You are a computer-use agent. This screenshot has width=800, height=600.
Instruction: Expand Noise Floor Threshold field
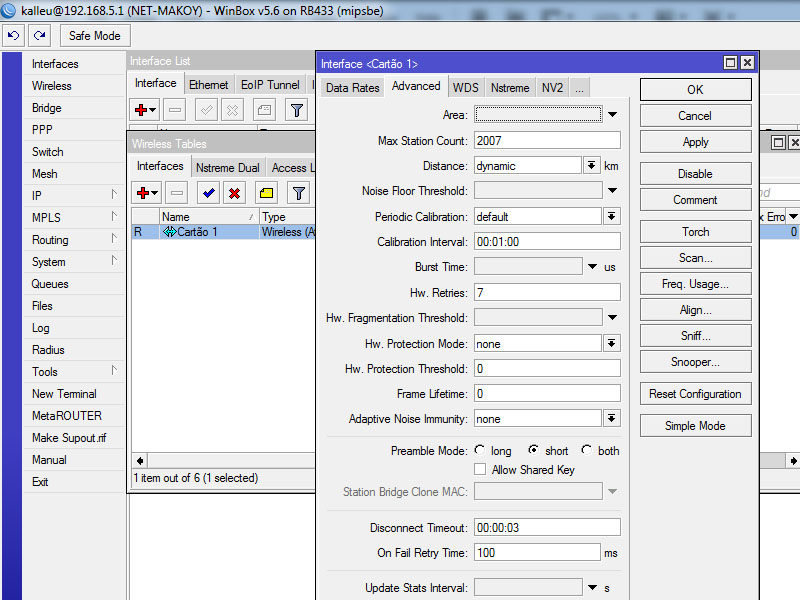[612, 191]
